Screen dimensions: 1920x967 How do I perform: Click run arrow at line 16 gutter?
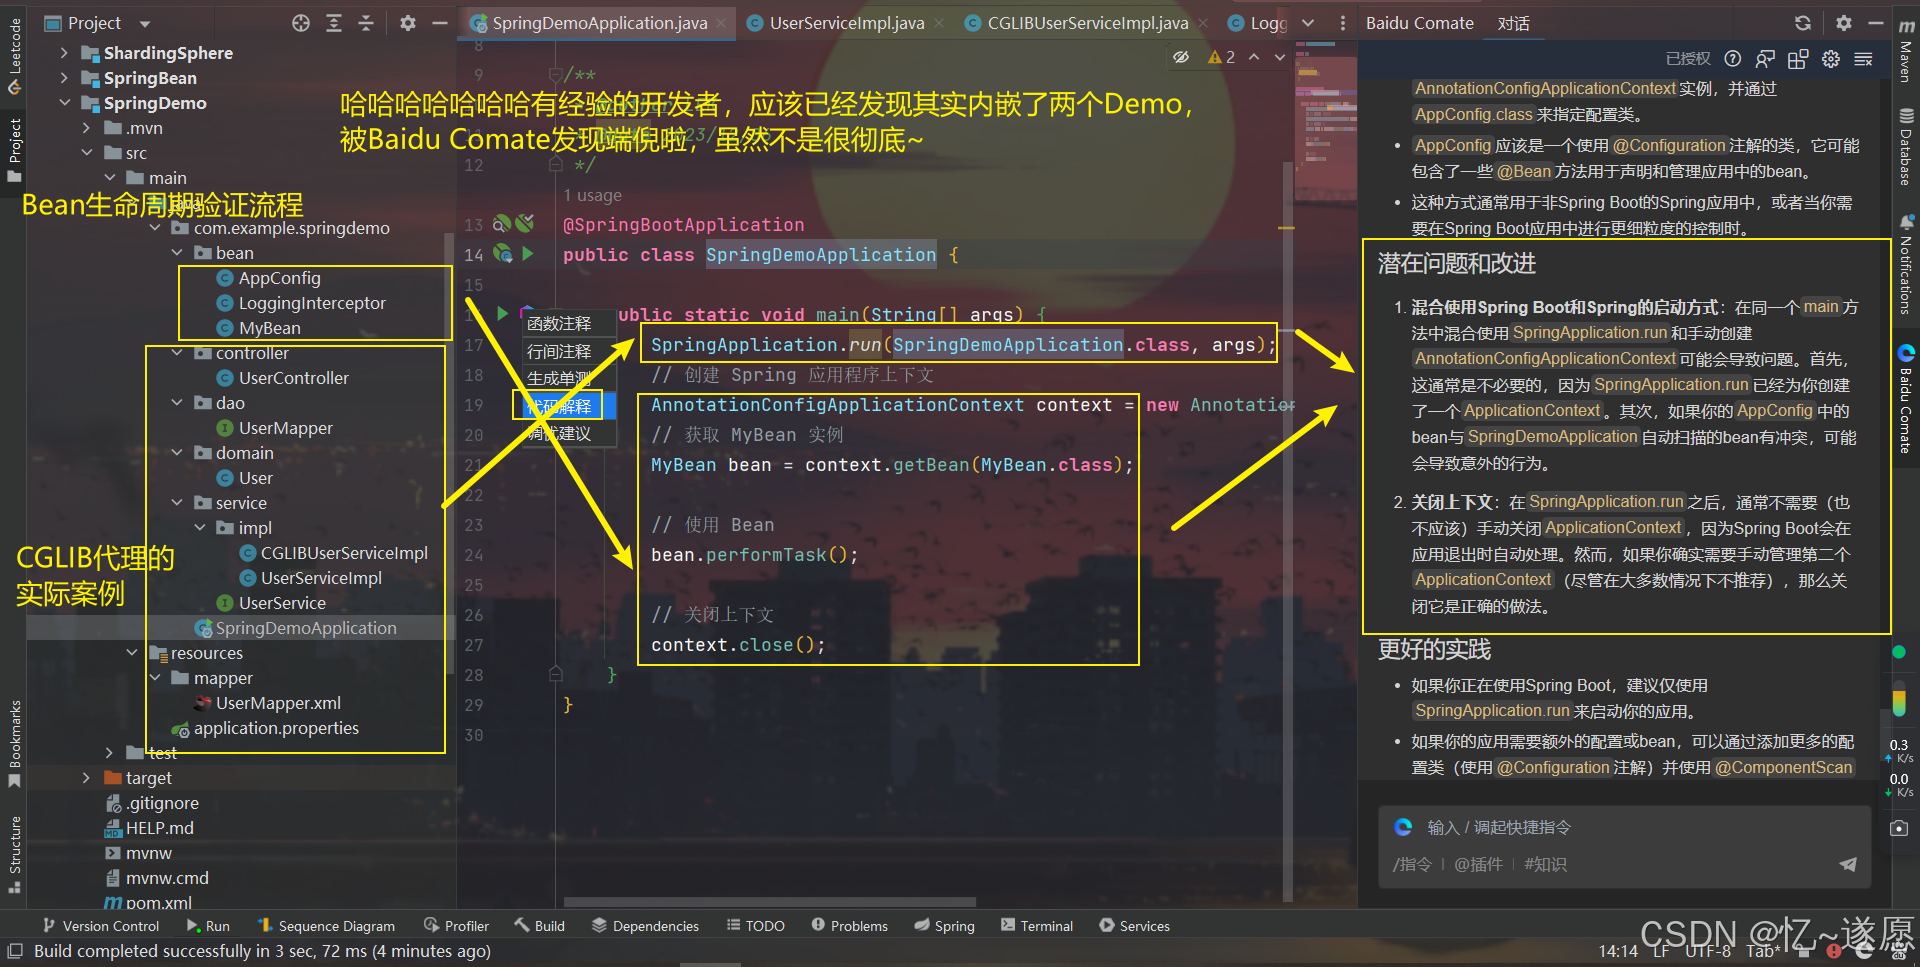tap(503, 313)
